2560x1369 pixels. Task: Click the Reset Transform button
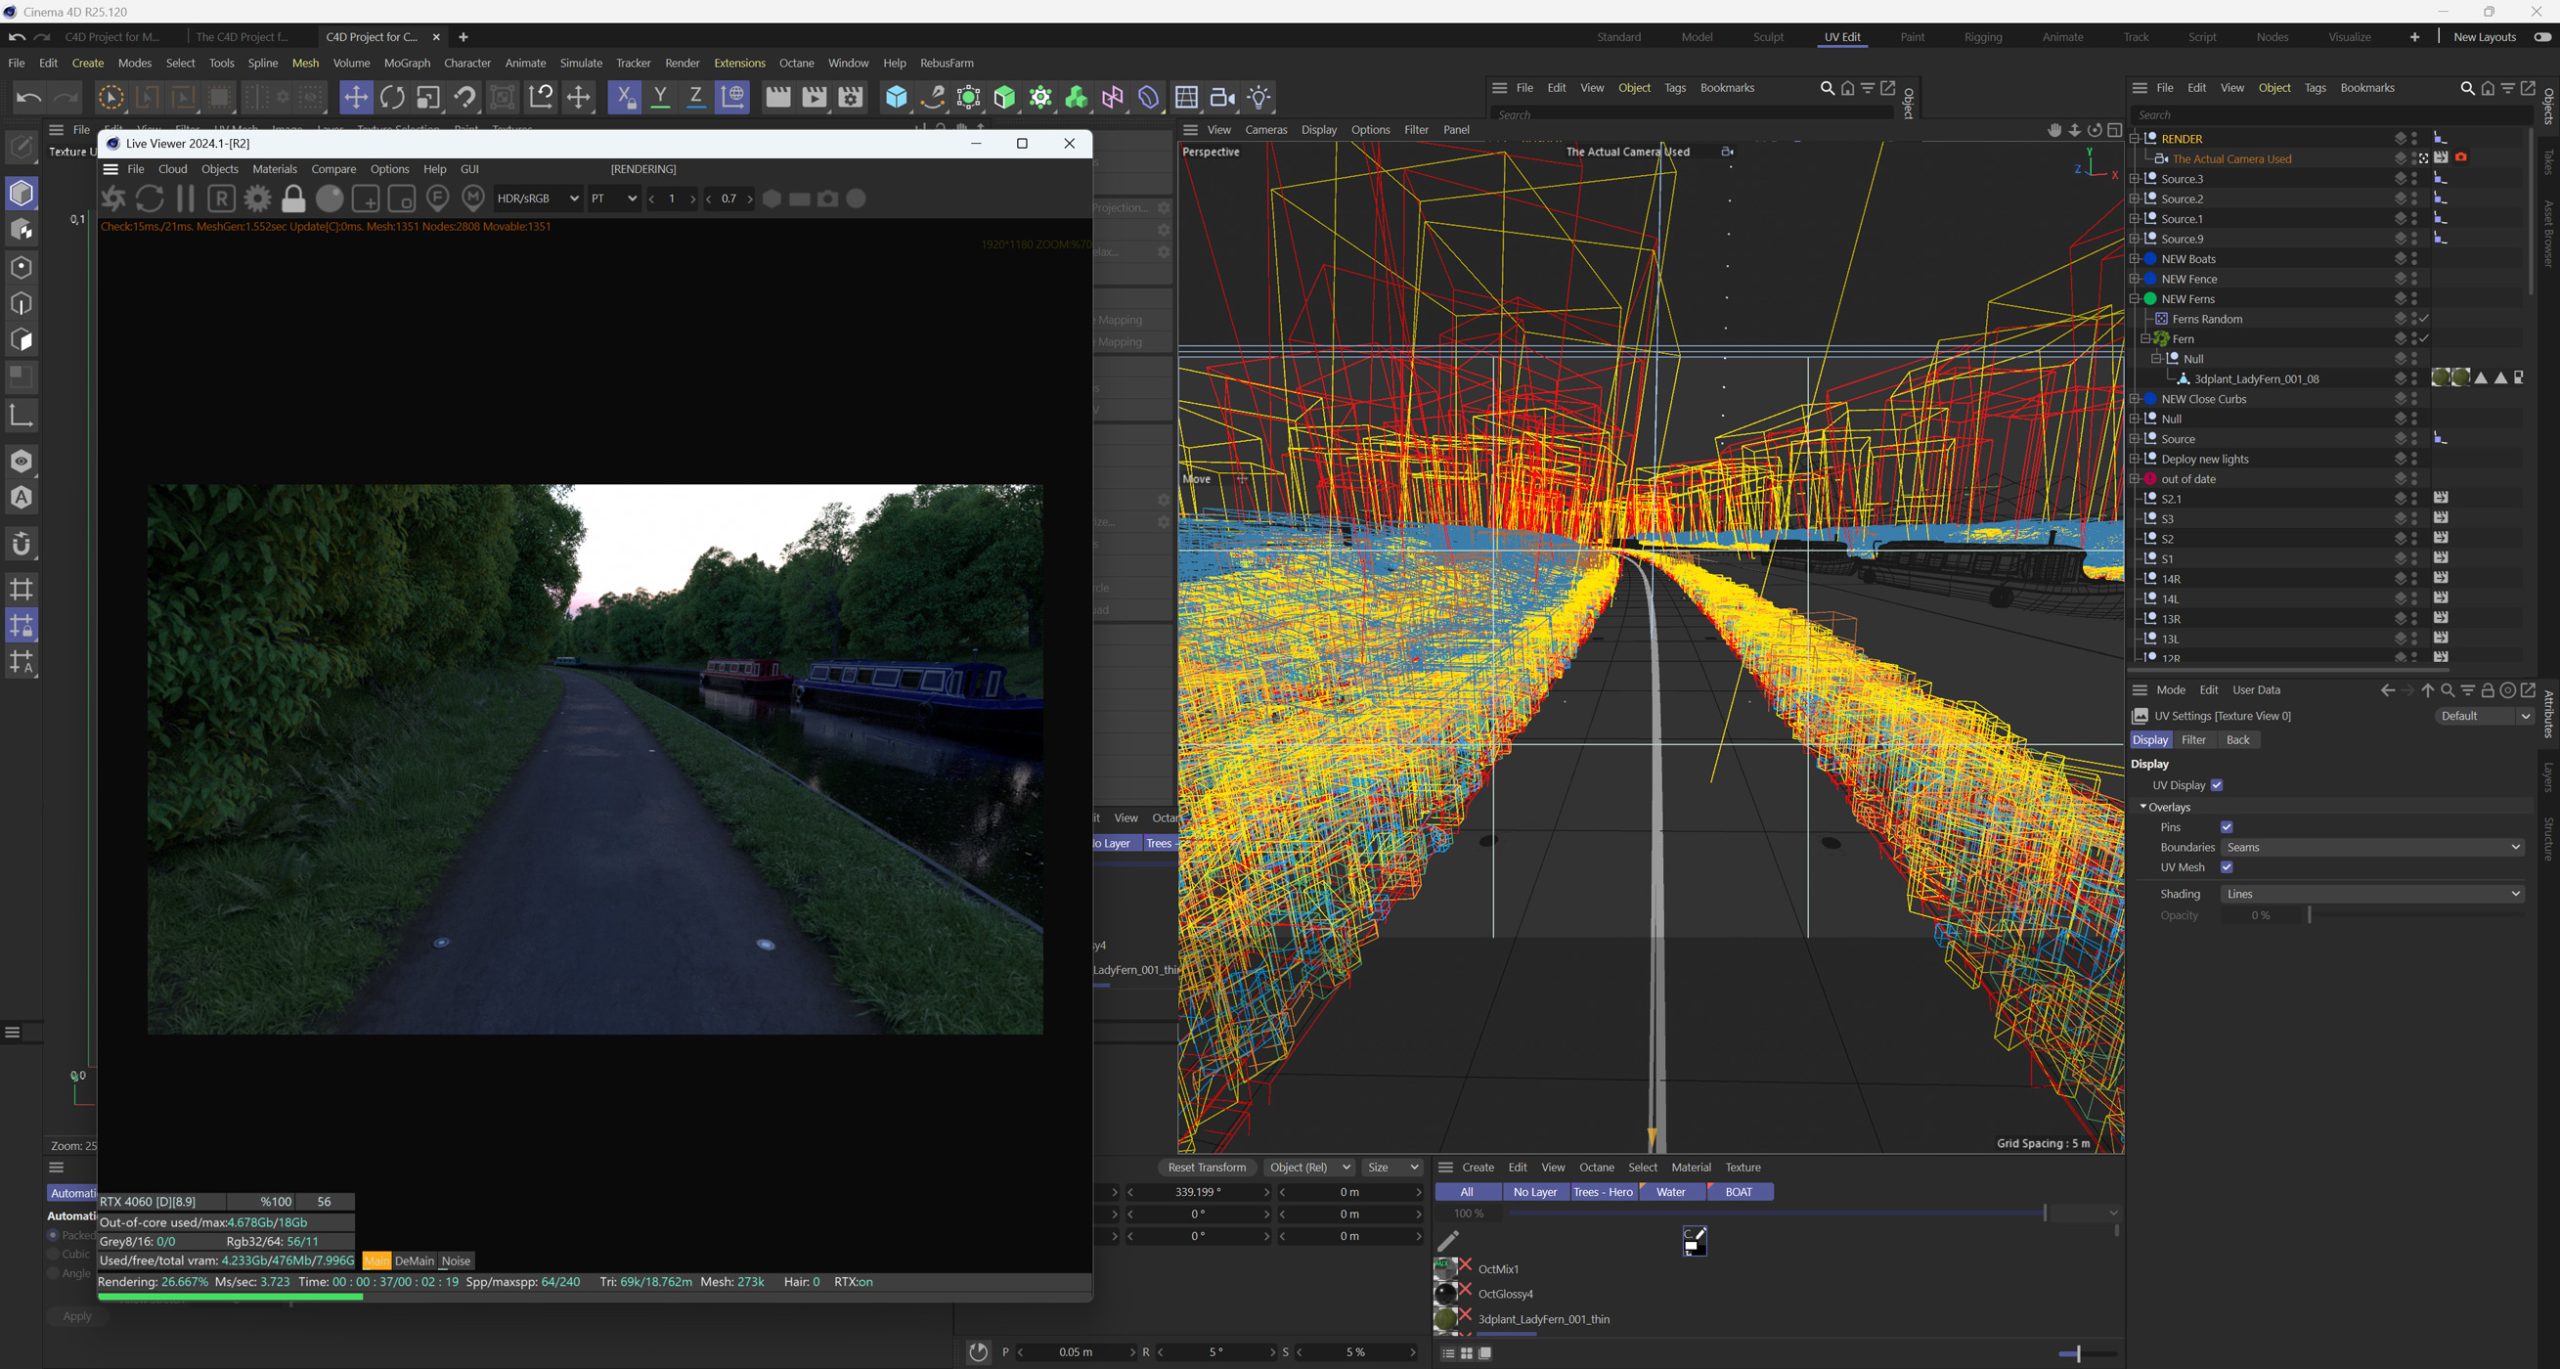point(1206,1167)
